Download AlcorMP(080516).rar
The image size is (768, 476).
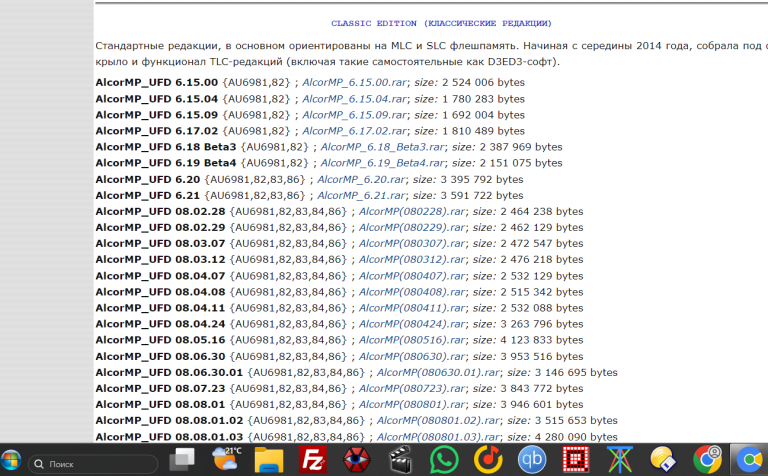point(412,340)
